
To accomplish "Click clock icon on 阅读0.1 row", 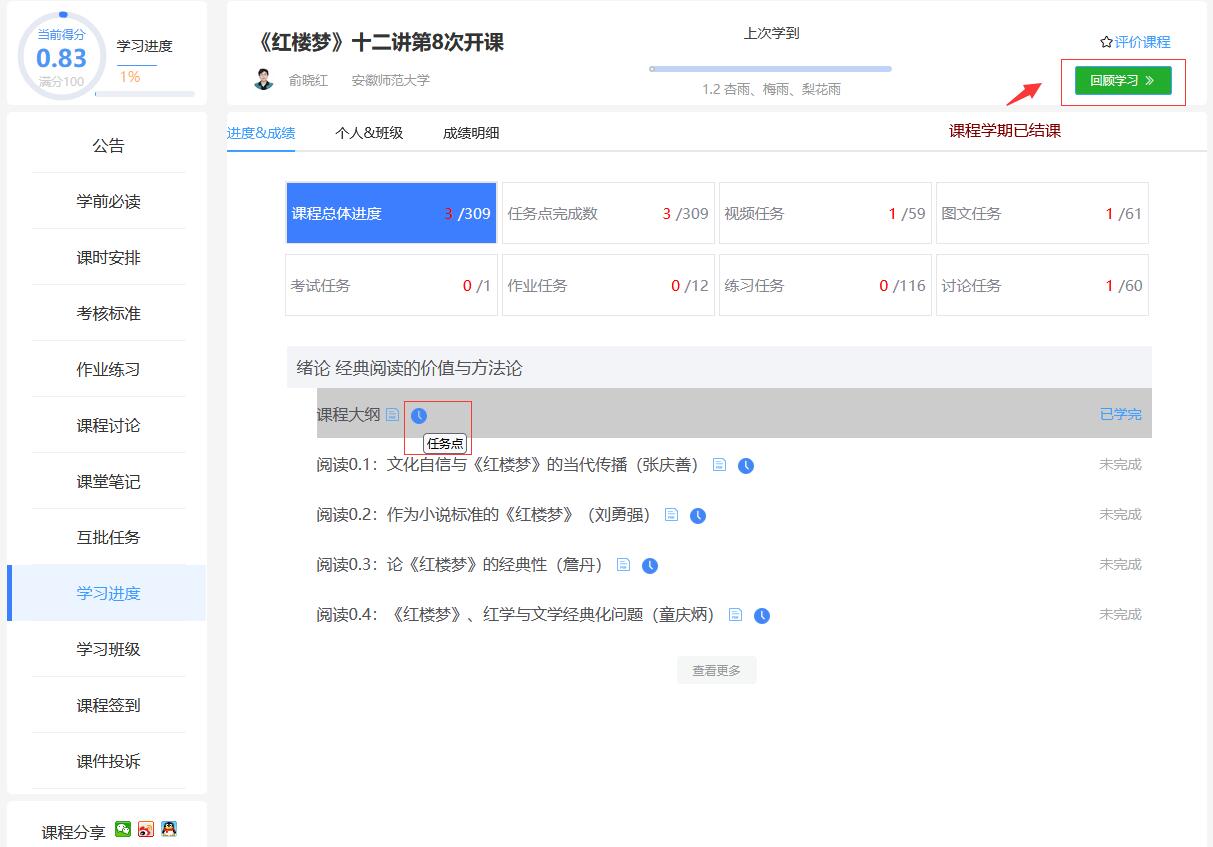I will pos(746,465).
